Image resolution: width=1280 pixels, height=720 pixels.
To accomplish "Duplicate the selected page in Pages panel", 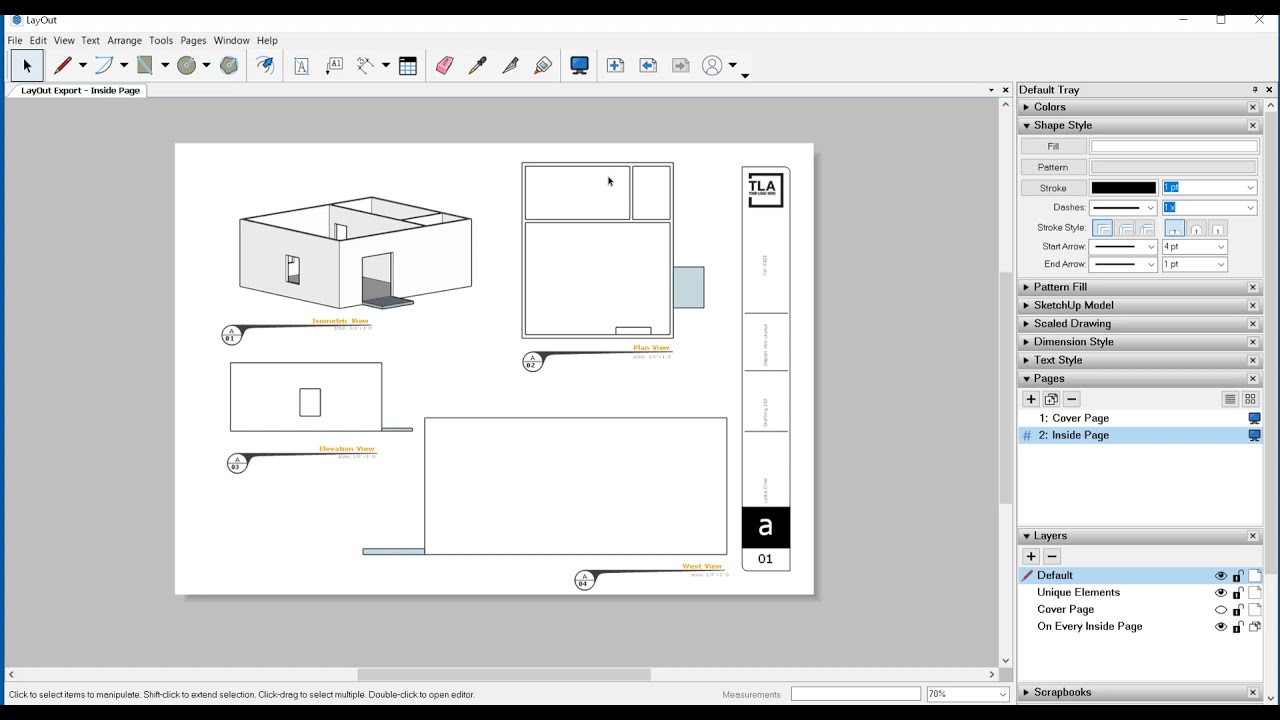I will coord(1051,399).
